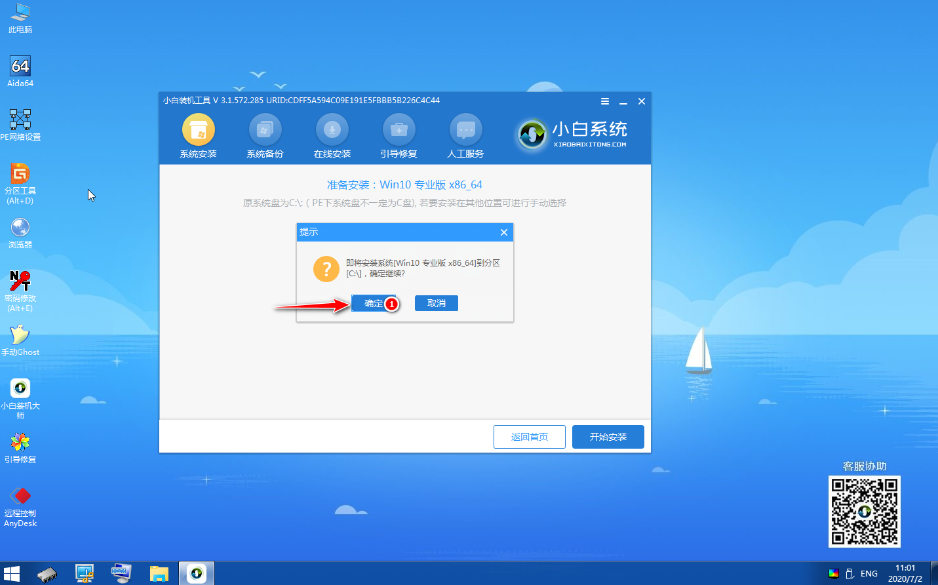
Task: Click the 返回首页 button
Action: pyautogui.click(x=529, y=437)
